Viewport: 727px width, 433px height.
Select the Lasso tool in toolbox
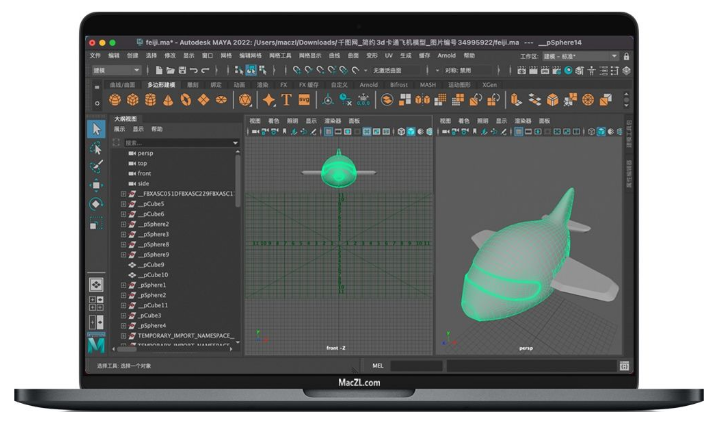tap(96, 148)
